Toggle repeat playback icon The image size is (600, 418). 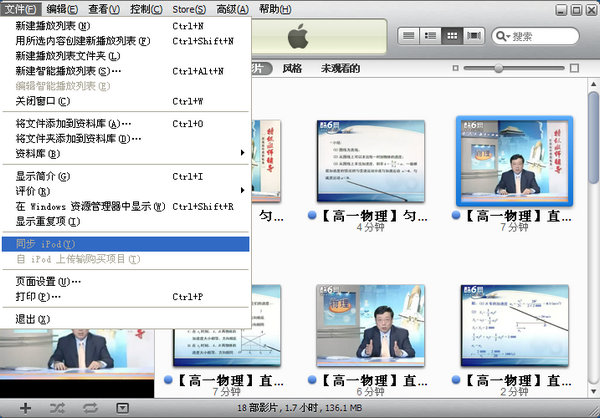point(90,408)
